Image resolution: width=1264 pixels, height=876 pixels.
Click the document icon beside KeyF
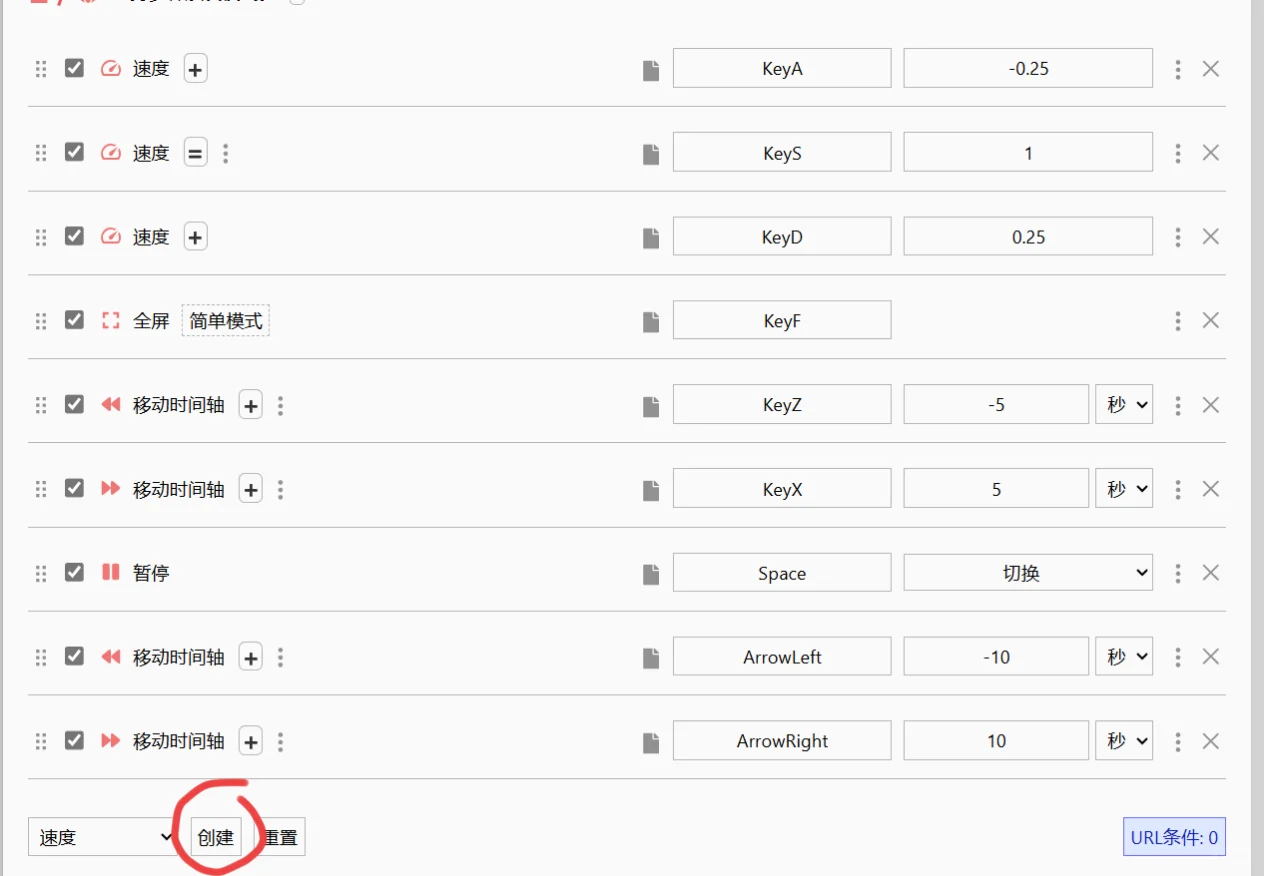651,322
